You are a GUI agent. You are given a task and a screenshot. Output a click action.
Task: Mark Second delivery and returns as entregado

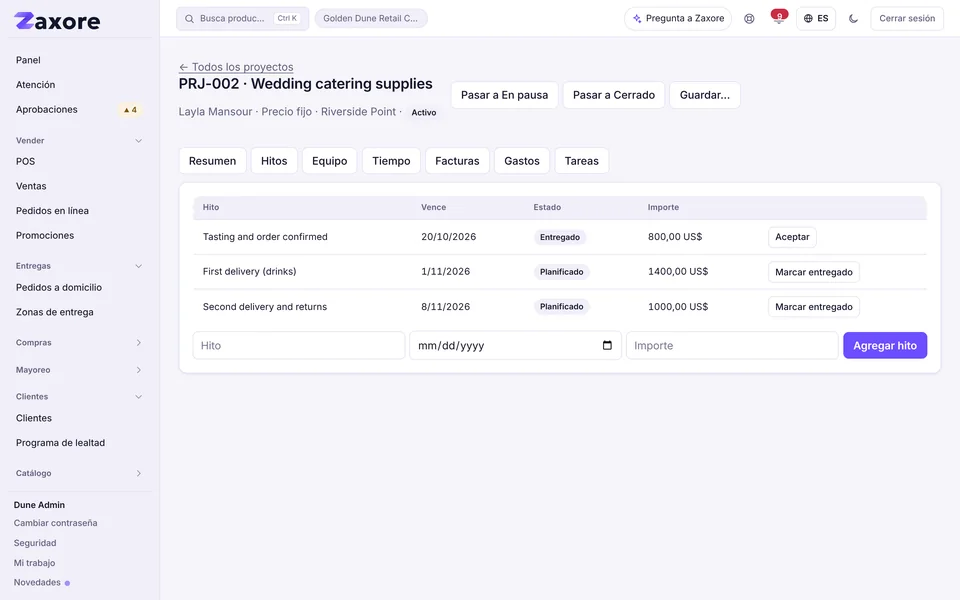coord(814,307)
